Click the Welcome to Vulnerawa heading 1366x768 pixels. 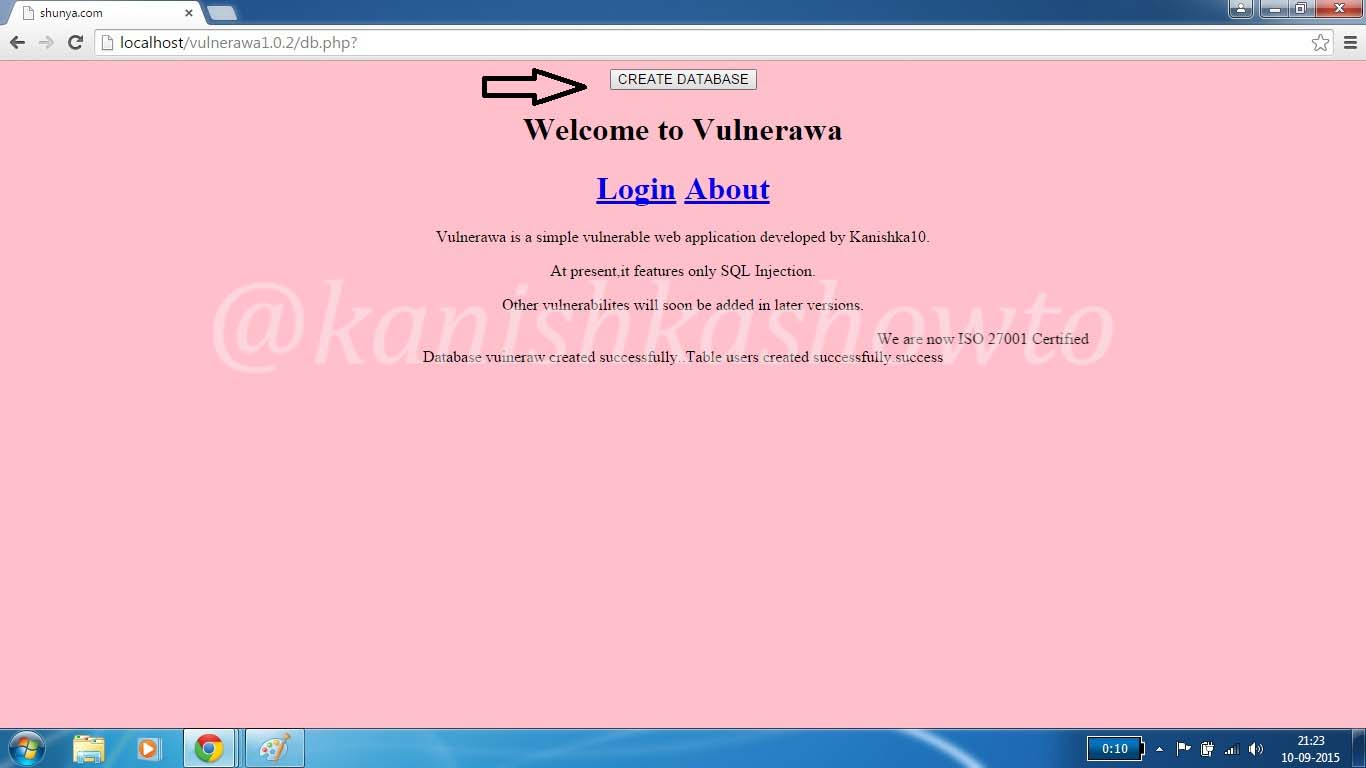(x=683, y=130)
